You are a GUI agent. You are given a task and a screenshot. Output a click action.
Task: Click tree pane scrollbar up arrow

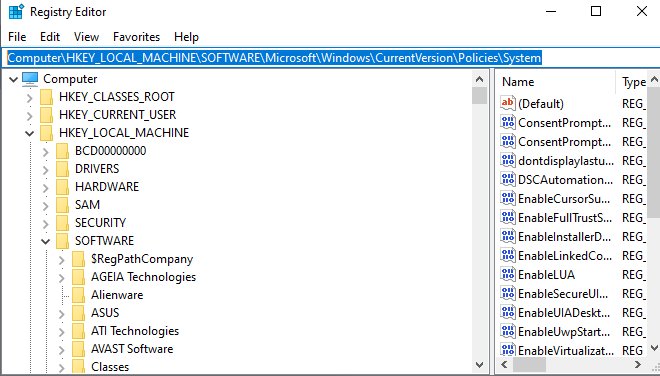click(479, 79)
